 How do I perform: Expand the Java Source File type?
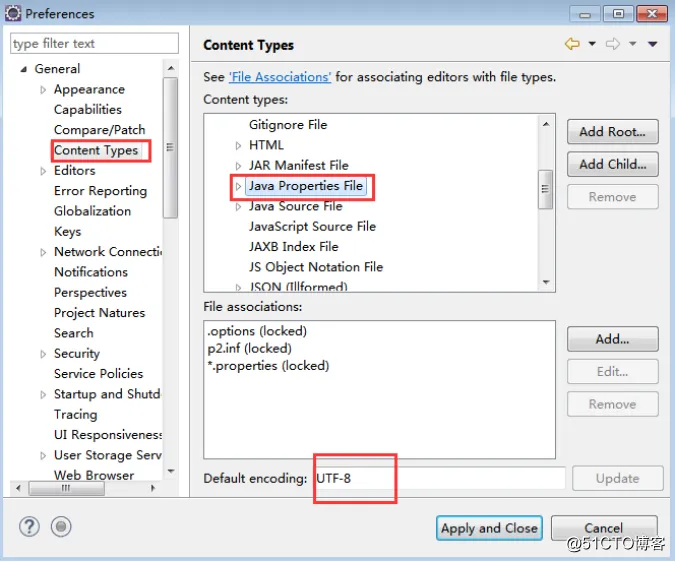(238, 207)
